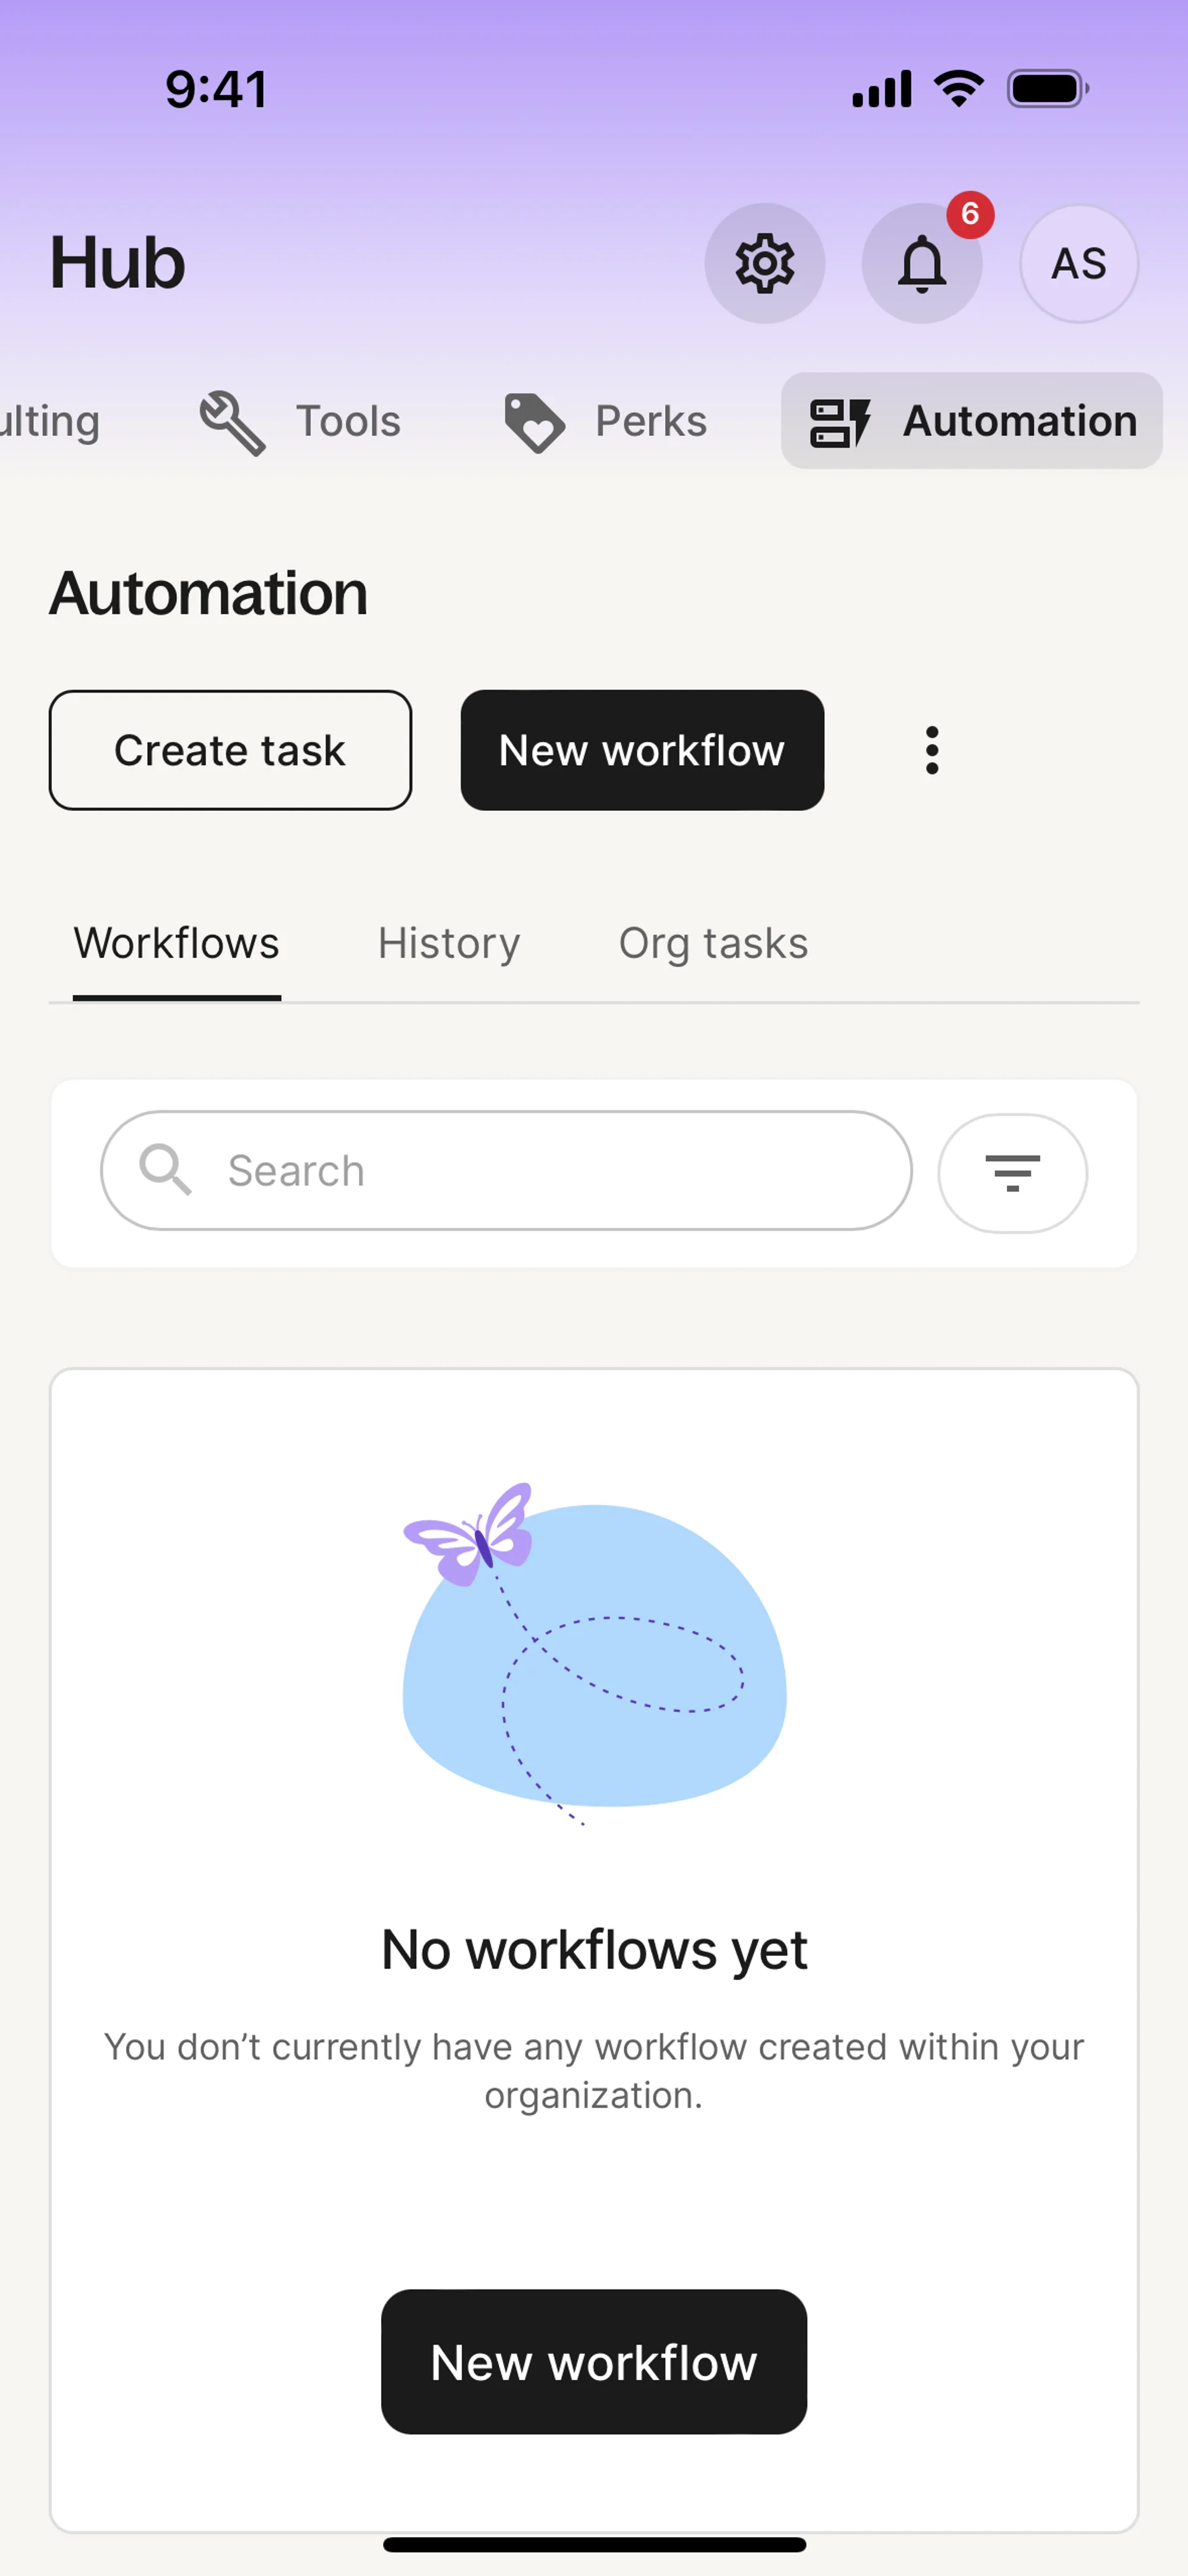Open the Perks section label
The height and width of the screenshot is (2576, 1188).
[651, 422]
